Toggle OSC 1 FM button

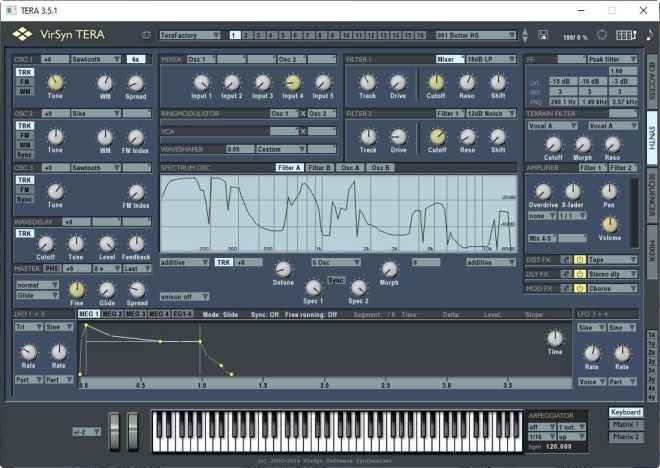24,82
